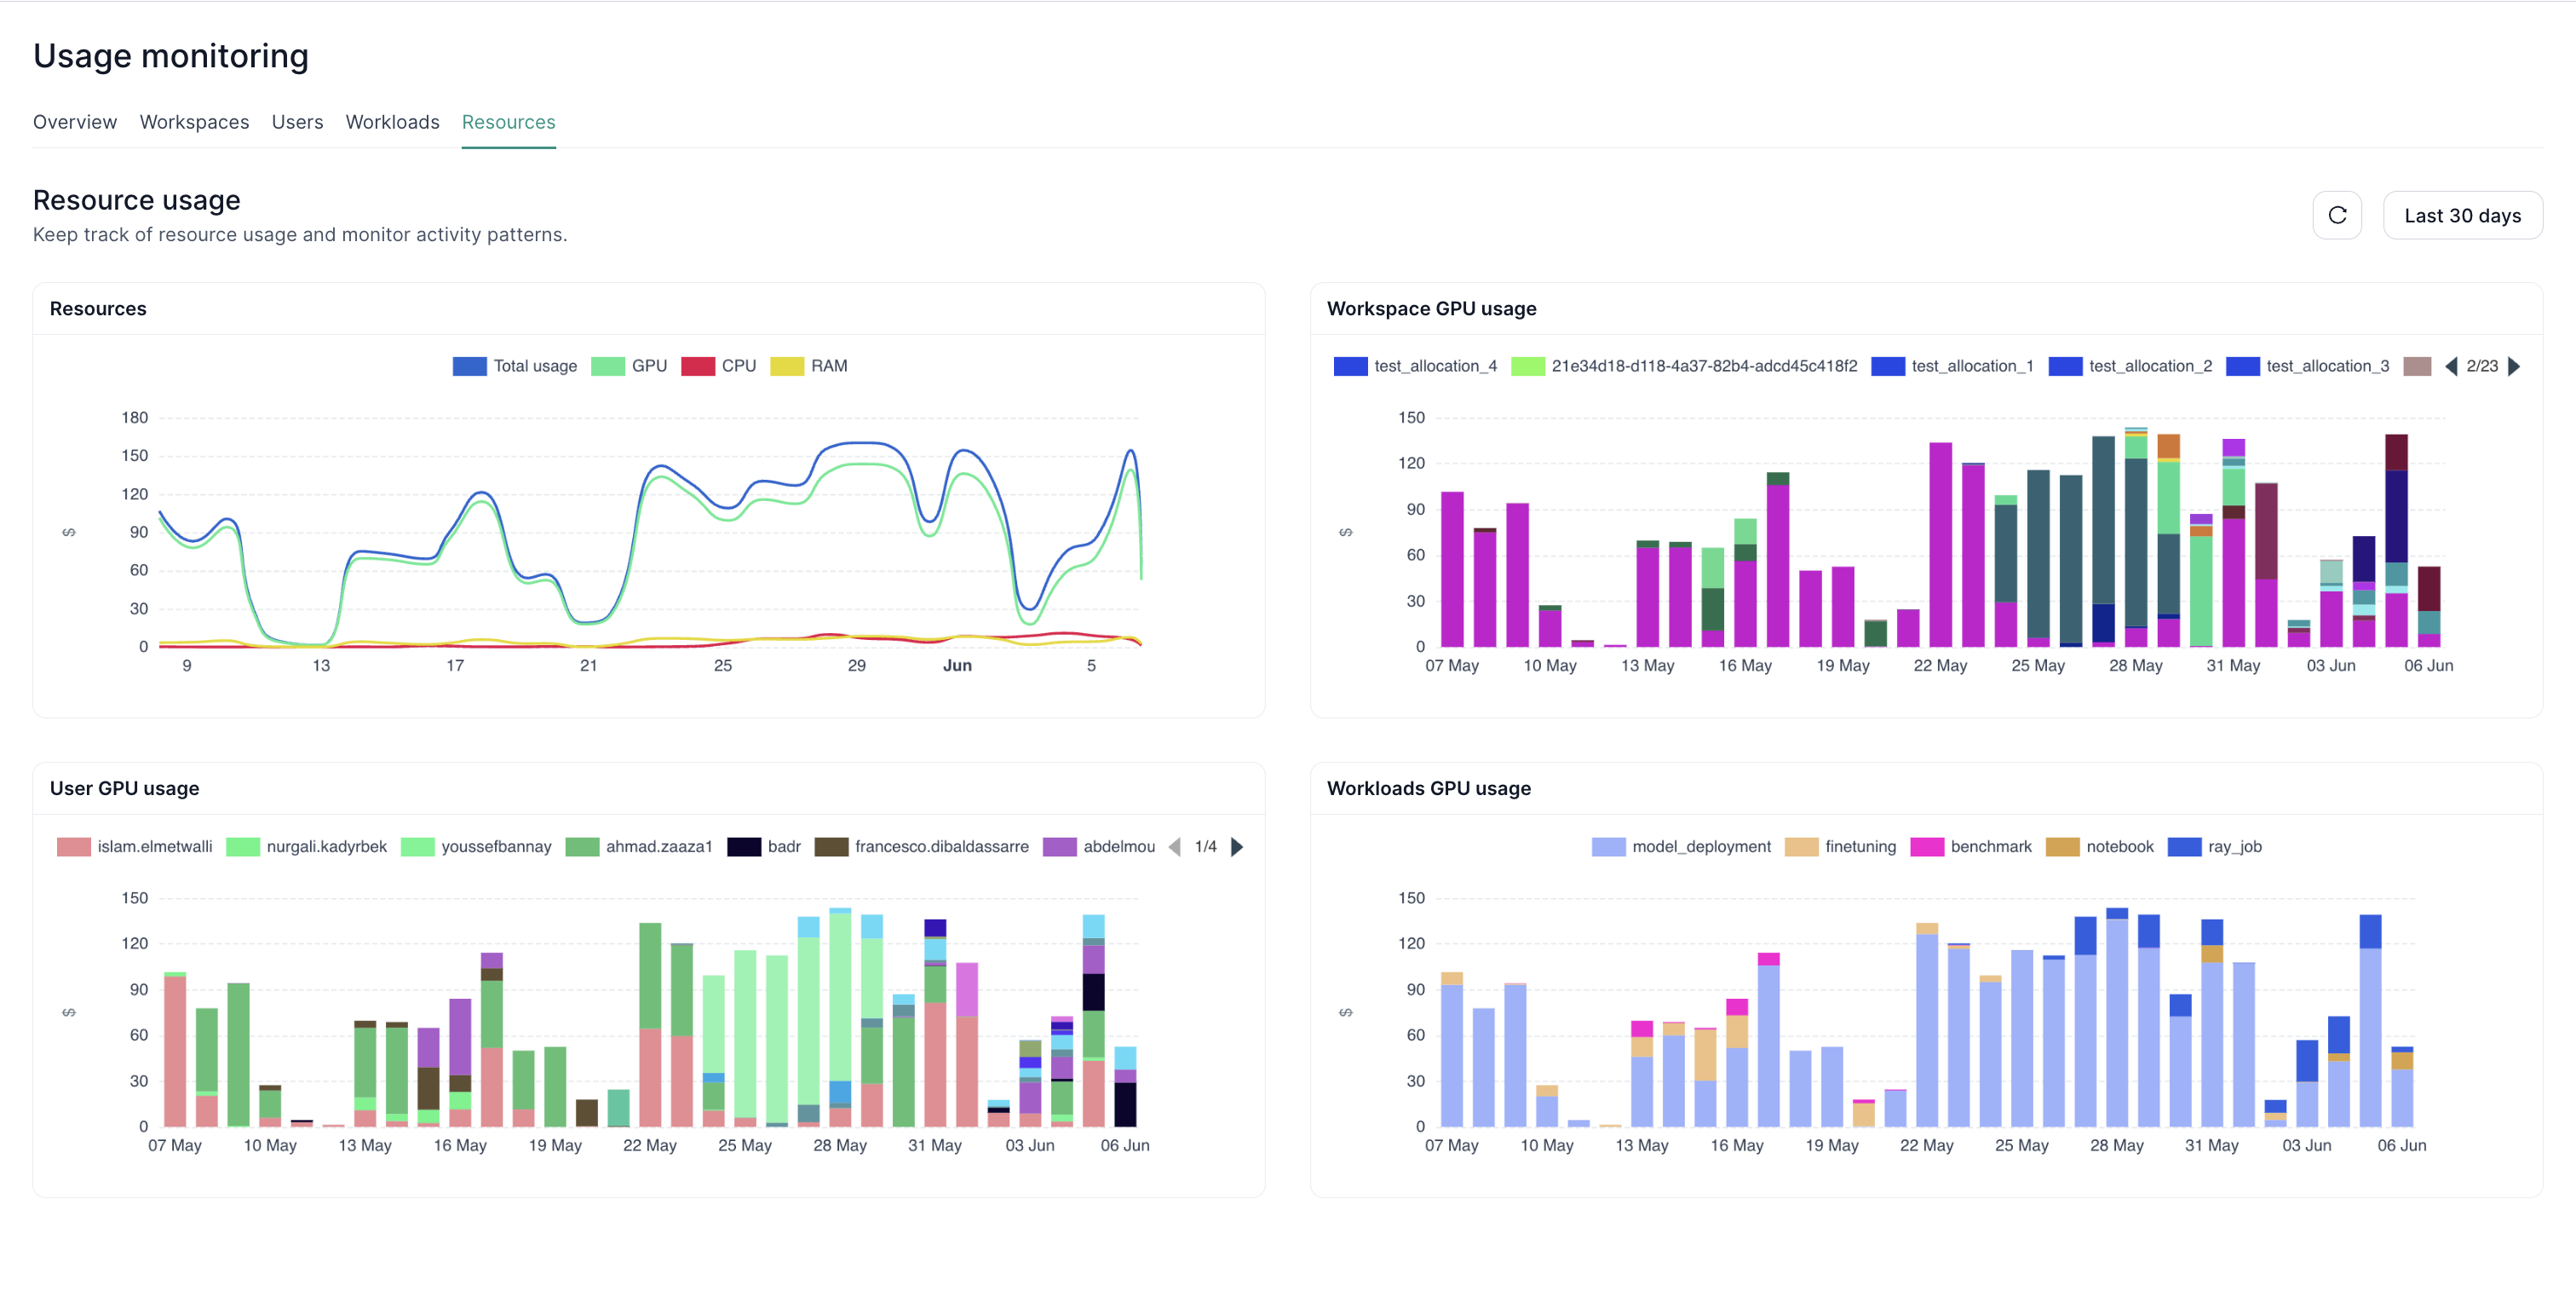Go back one User GPU legend page
Screen dimensions: 2576x1297
pos(1175,846)
